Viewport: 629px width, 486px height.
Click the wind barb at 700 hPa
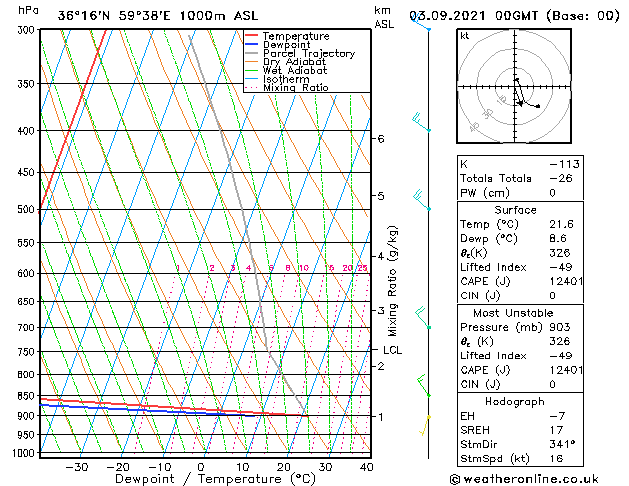(423, 318)
